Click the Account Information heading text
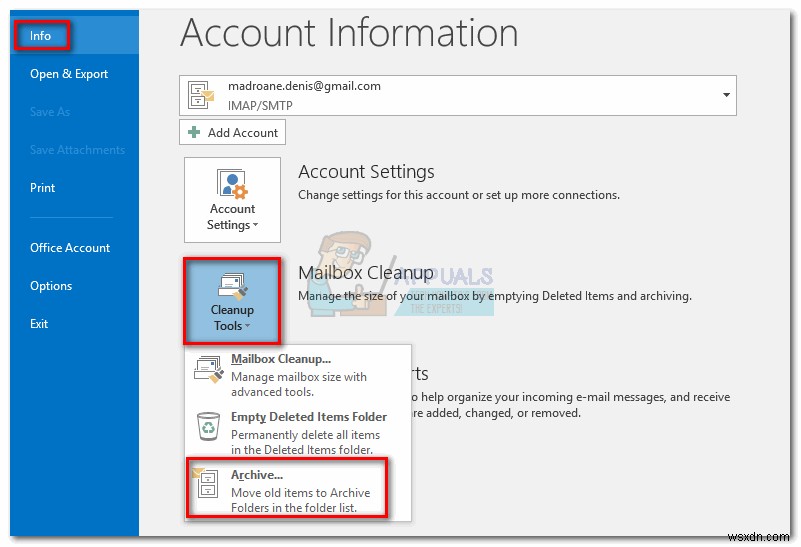 (x=349, y=32)
